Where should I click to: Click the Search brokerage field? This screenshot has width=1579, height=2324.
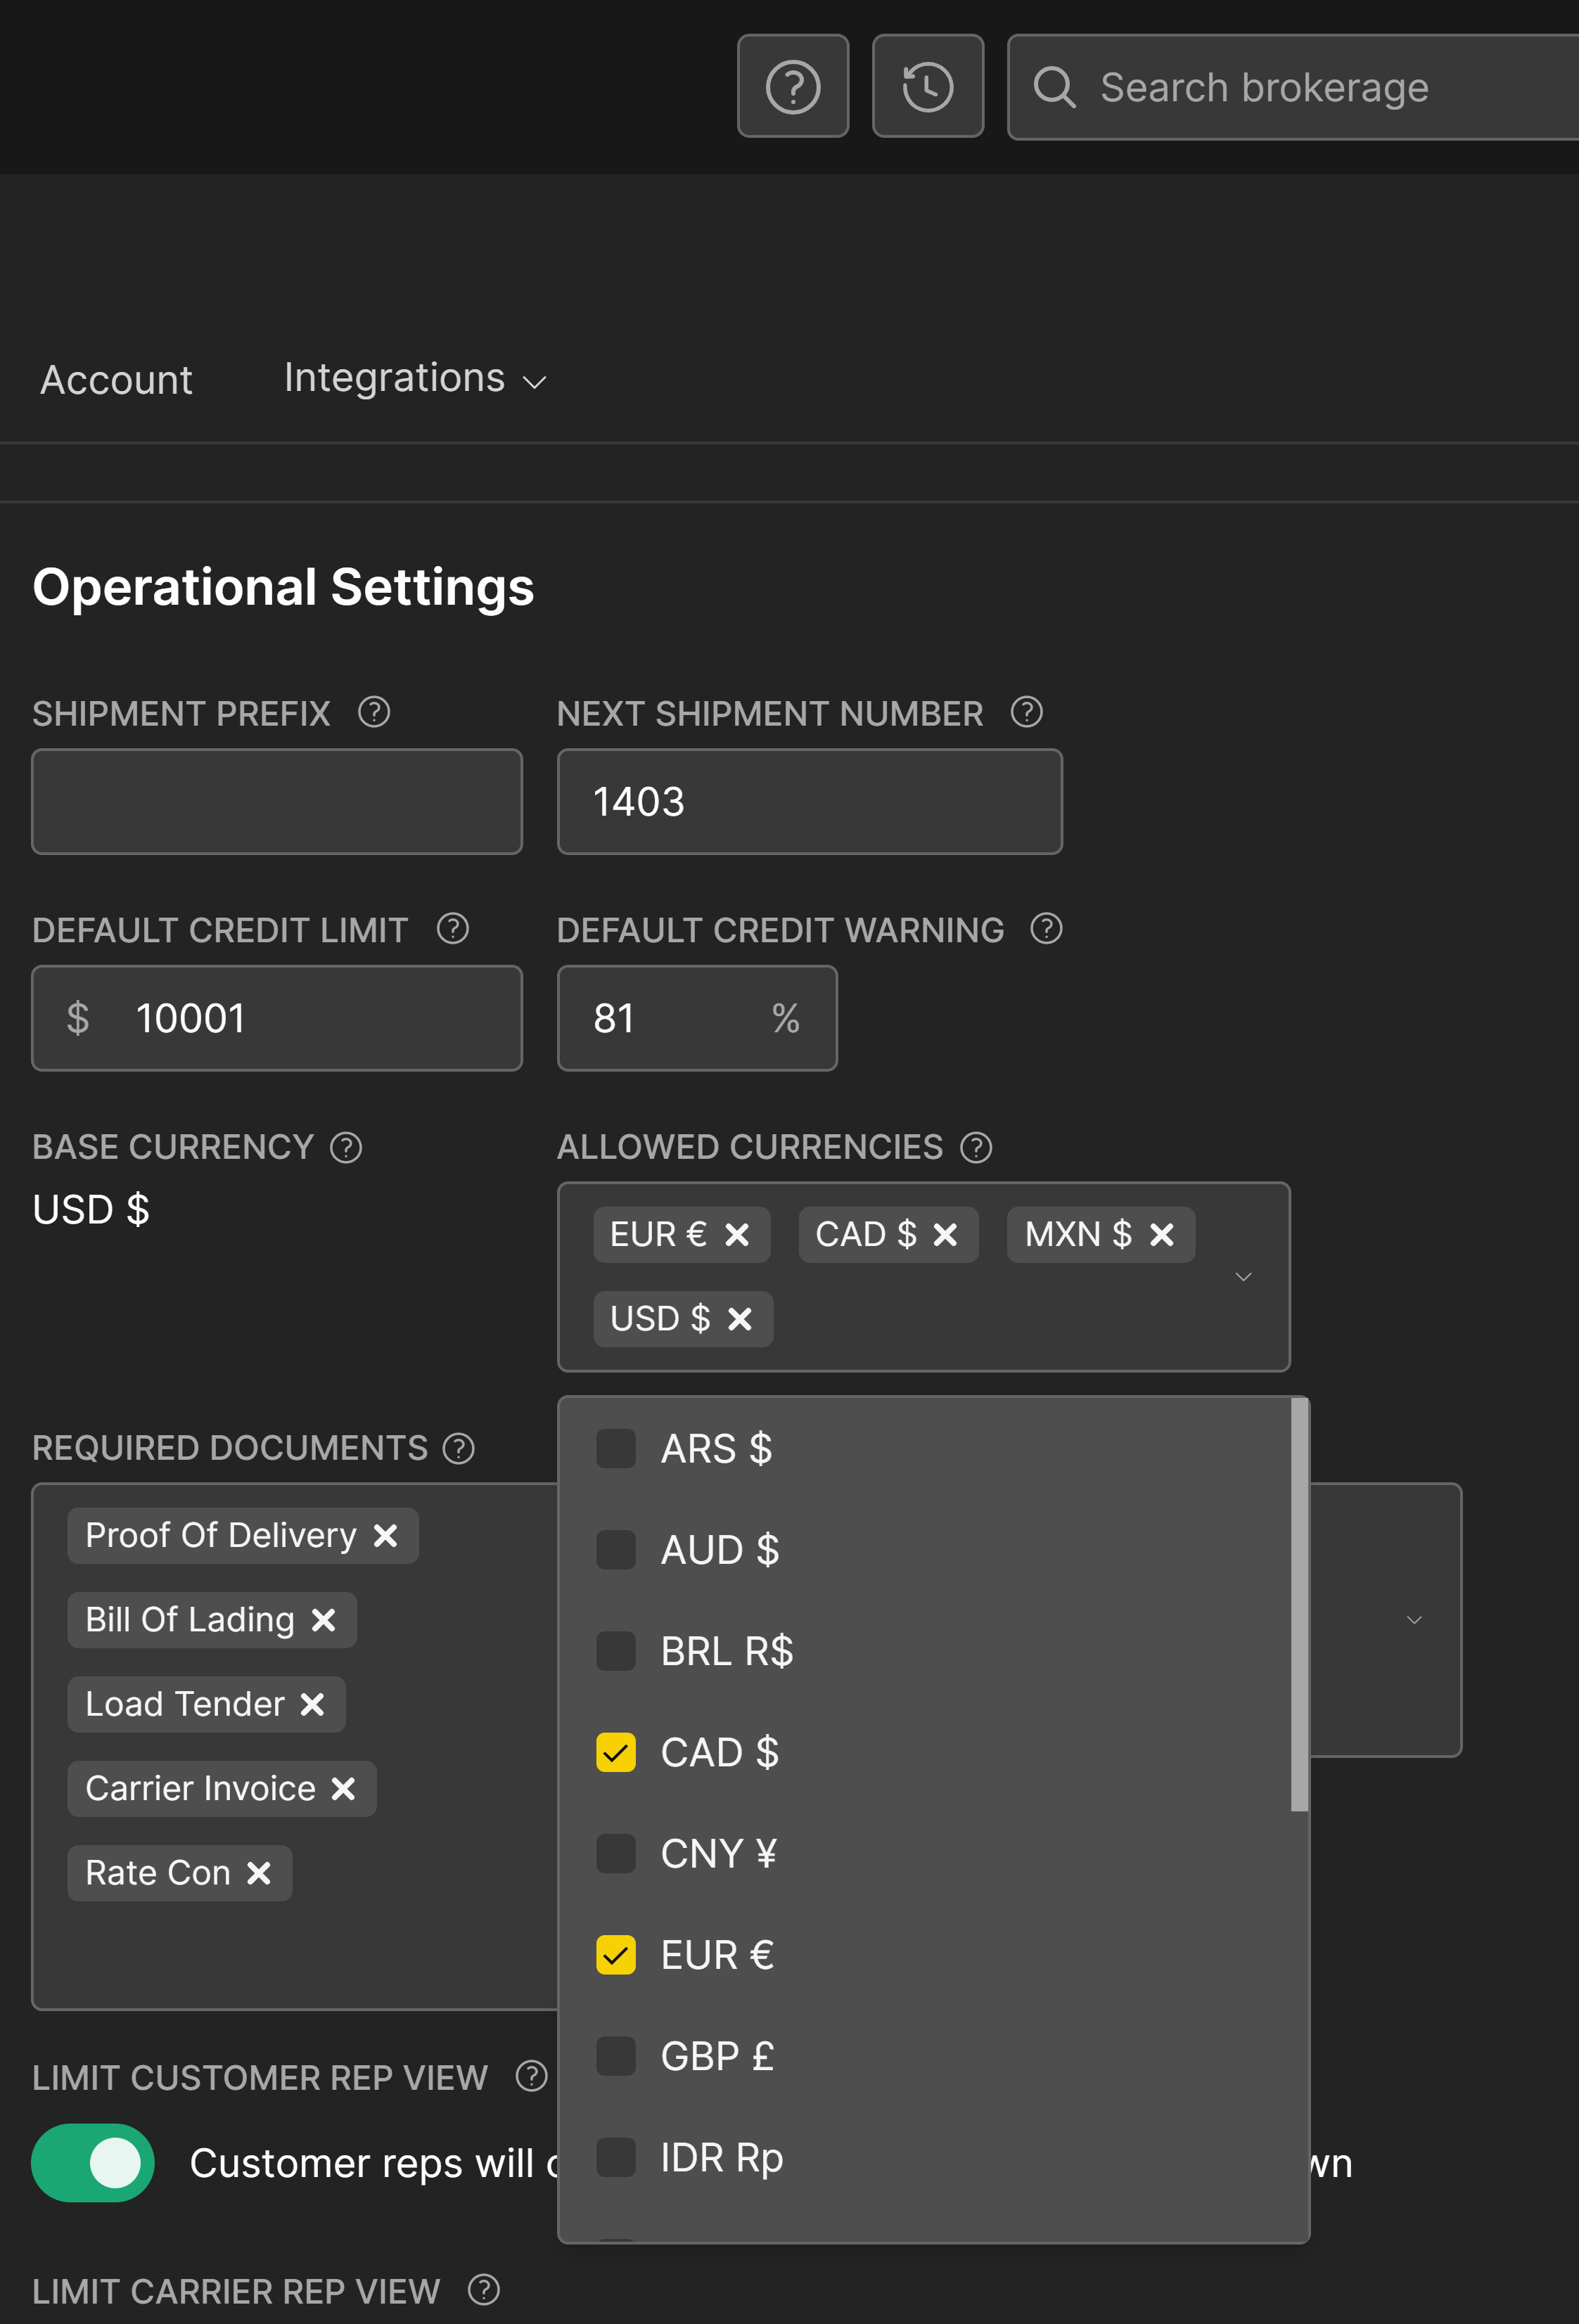tap(1293, 87)
